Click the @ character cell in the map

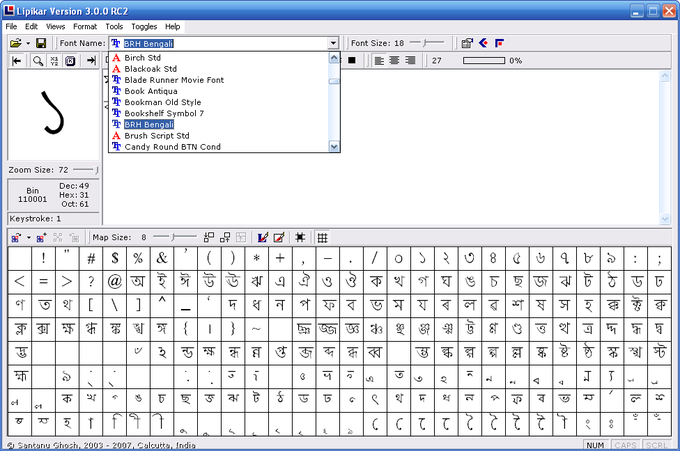coord(115,282)
